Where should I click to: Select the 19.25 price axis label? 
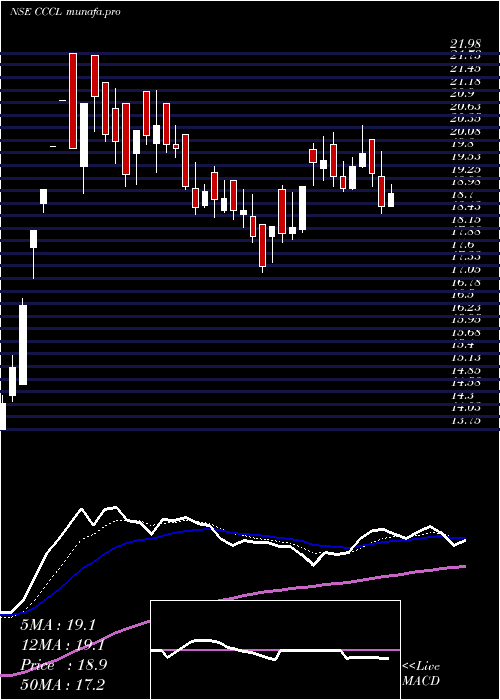click(465, 170)
